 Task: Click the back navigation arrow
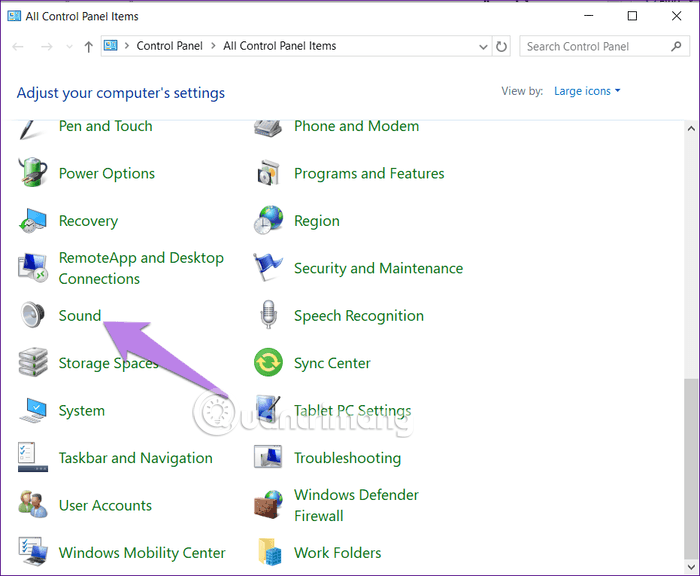18,46
